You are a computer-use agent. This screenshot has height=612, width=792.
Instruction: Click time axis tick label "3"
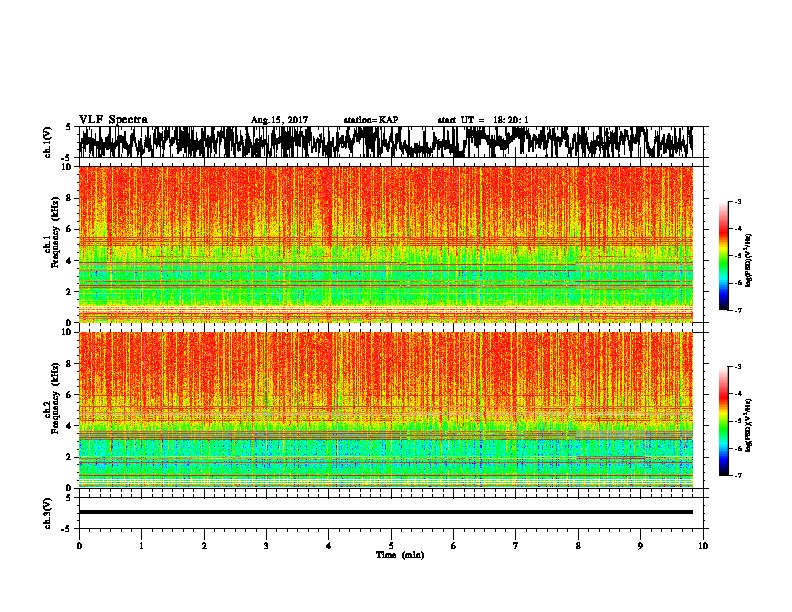(x=266, y=546)
